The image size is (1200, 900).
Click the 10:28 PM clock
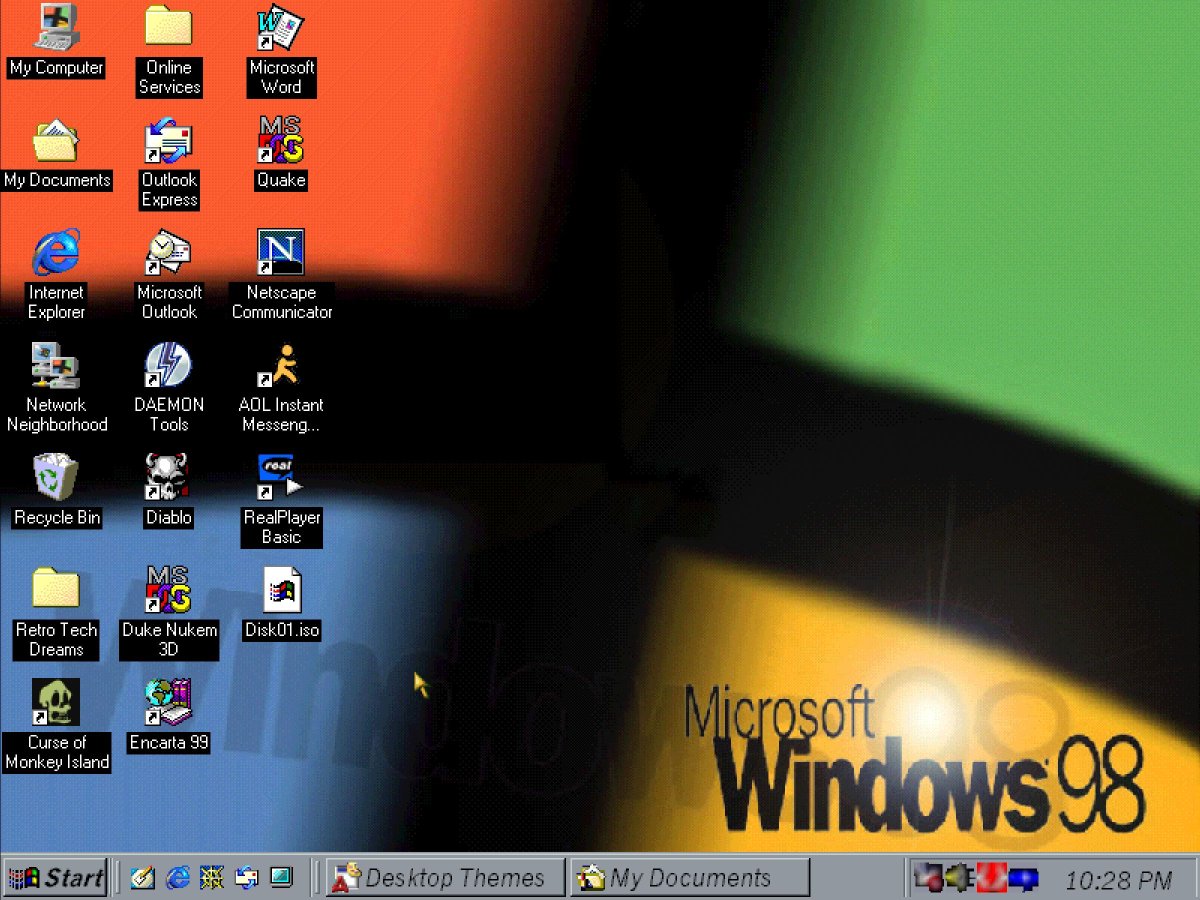coord(1118,880)
